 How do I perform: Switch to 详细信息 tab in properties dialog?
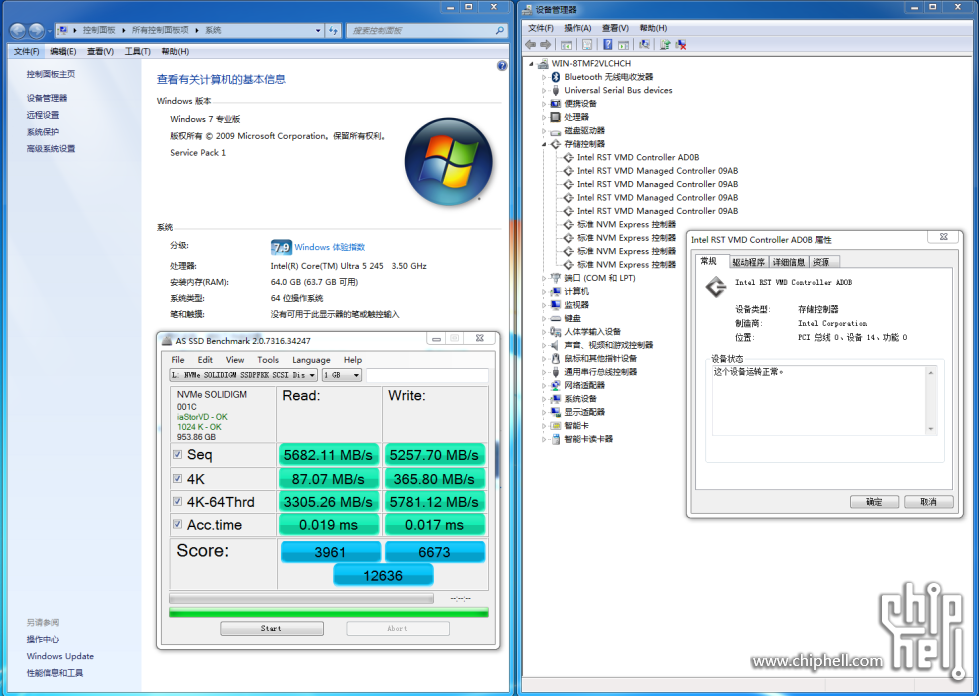789,262
